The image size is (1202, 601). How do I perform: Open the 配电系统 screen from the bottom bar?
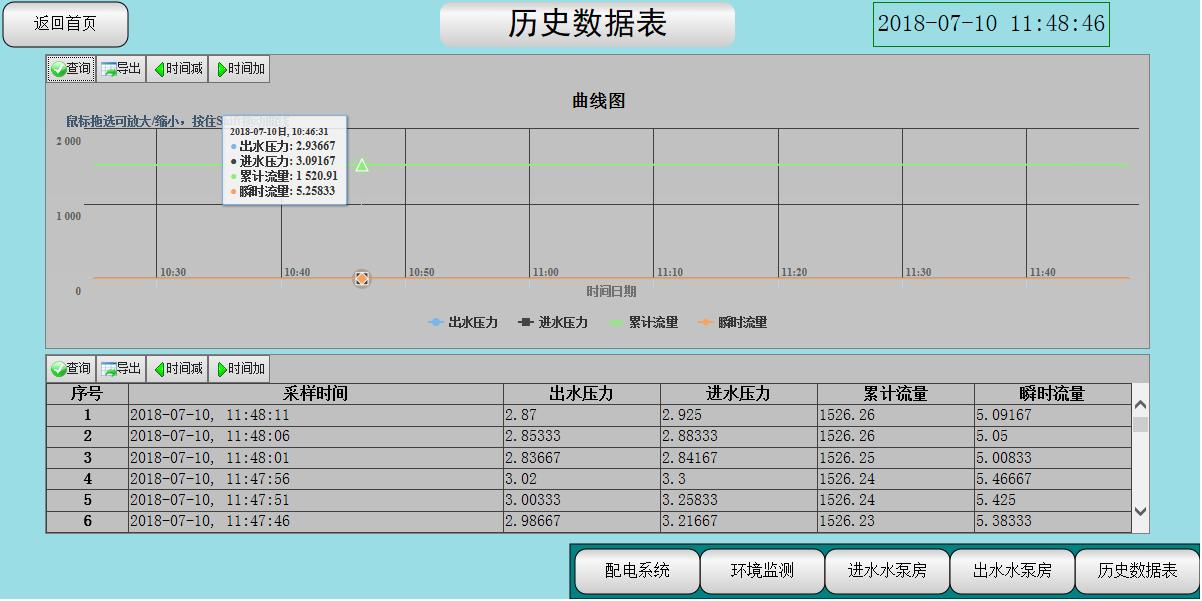637,571
